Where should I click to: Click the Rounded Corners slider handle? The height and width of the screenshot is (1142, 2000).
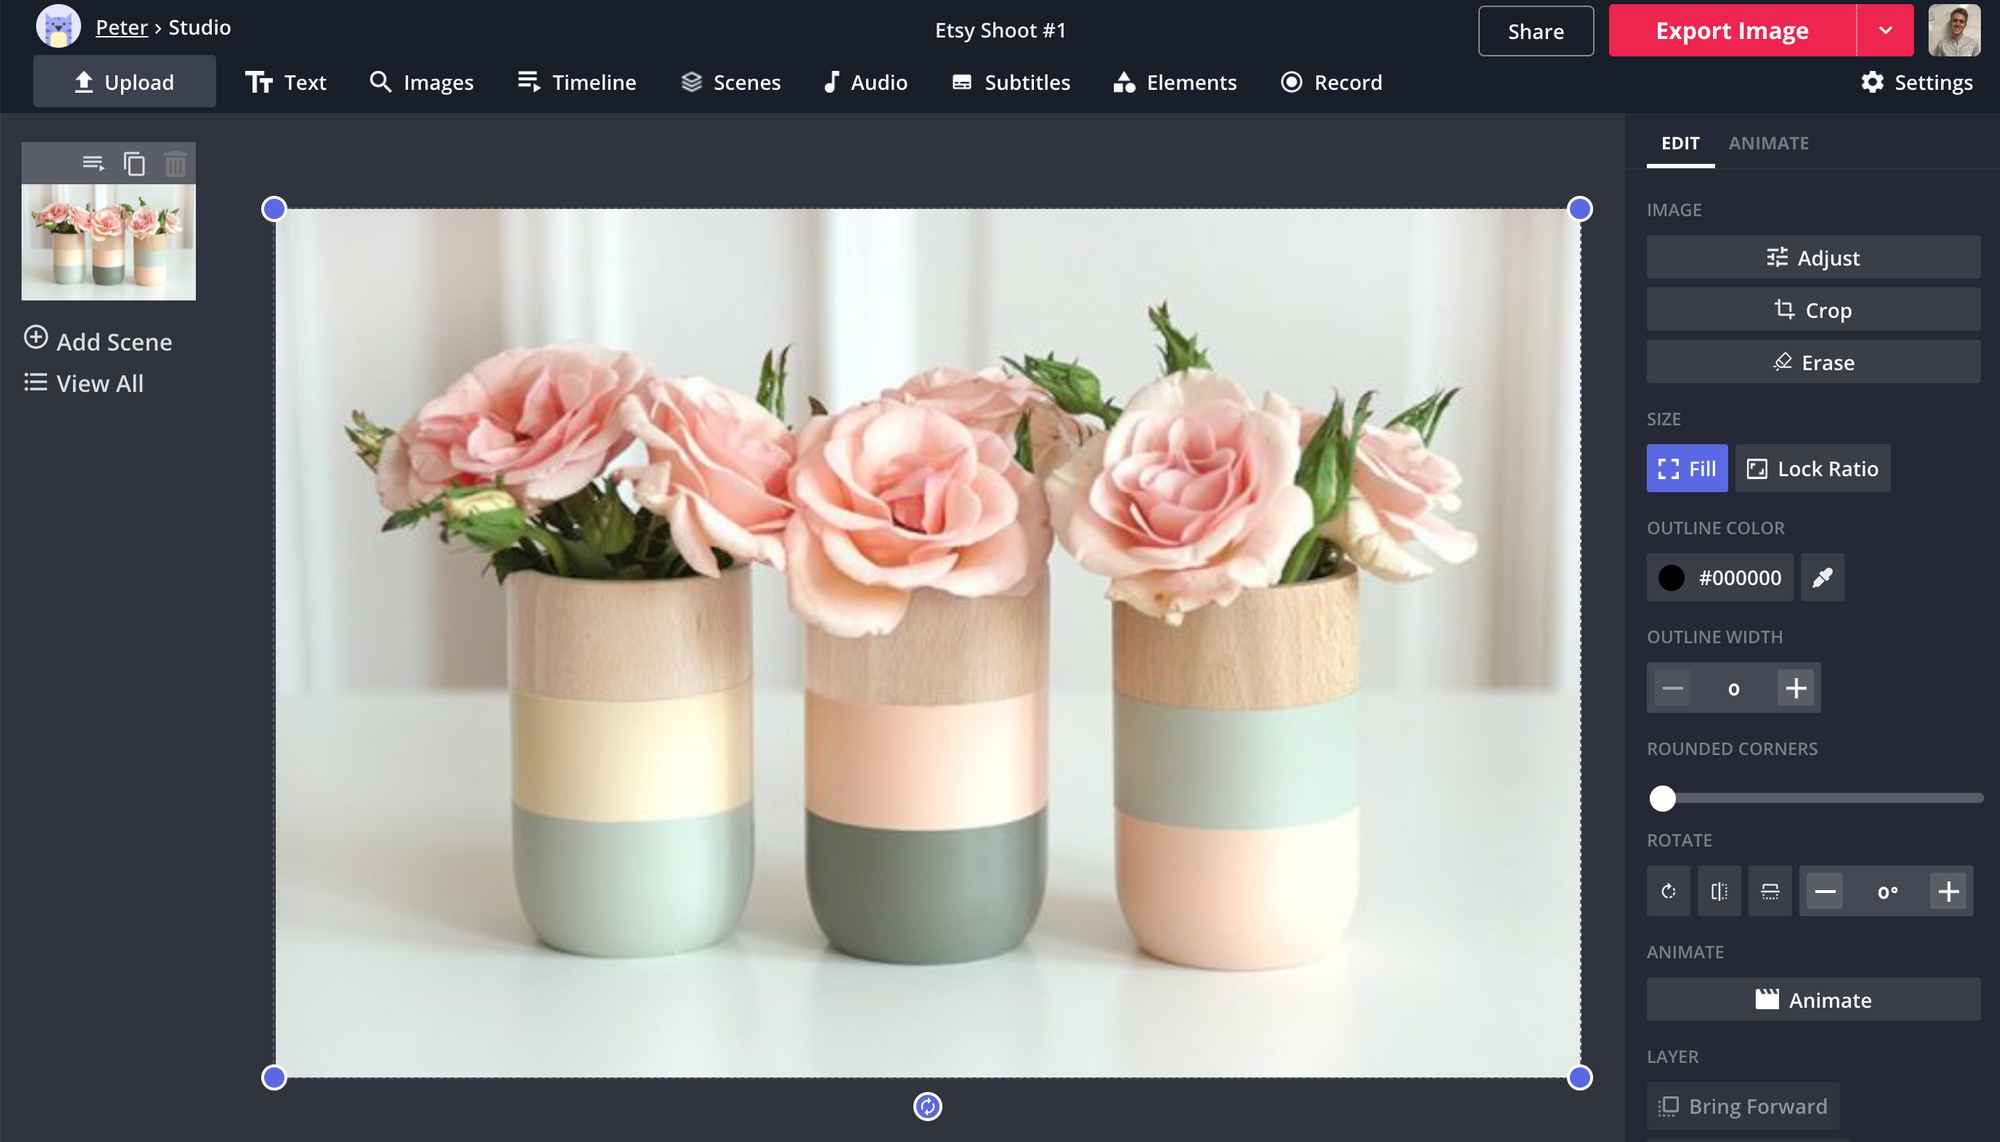pyautogui.click(x=1662, y=798)
